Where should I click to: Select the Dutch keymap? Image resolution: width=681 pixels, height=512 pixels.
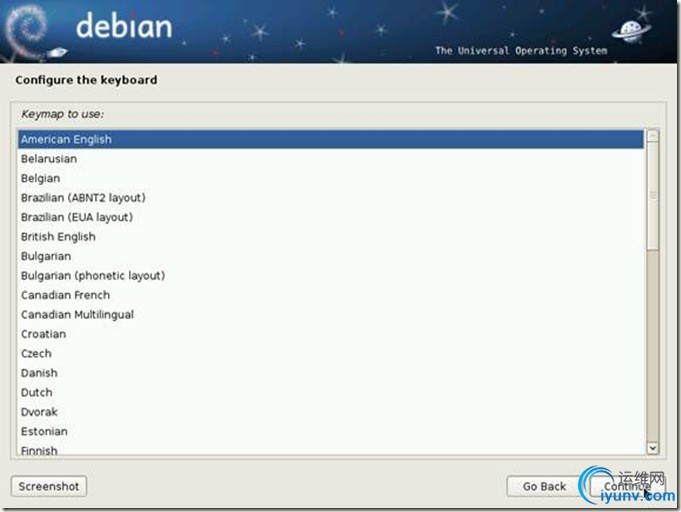(331, 393)
